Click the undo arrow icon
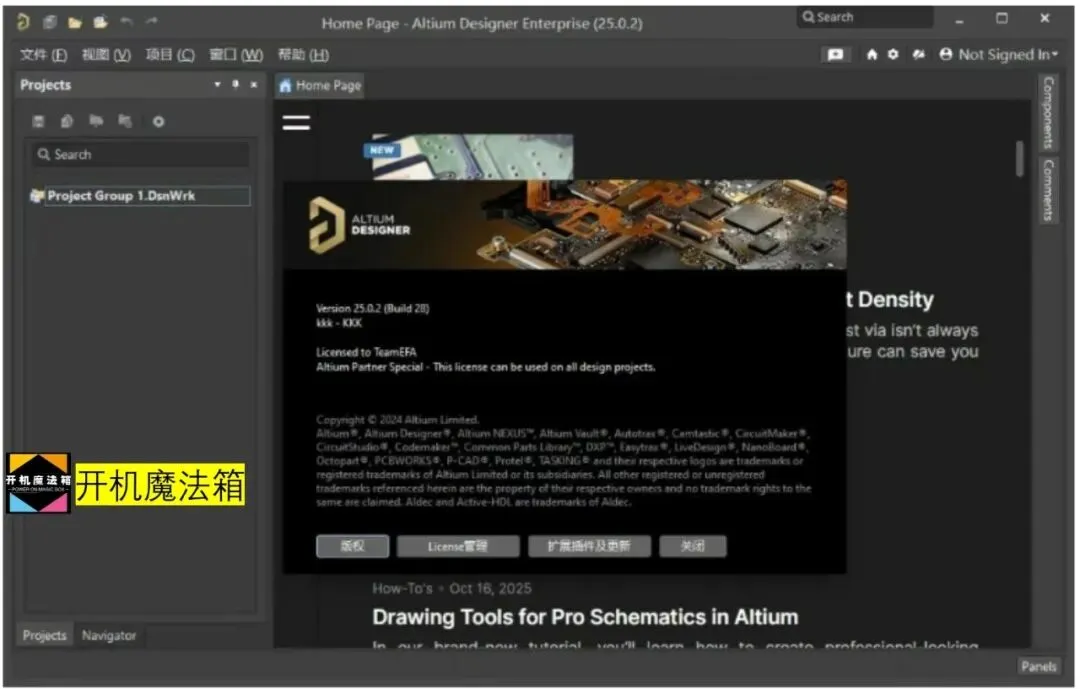The height and width of the screenshot is (689, 1080). pos(127,21)
